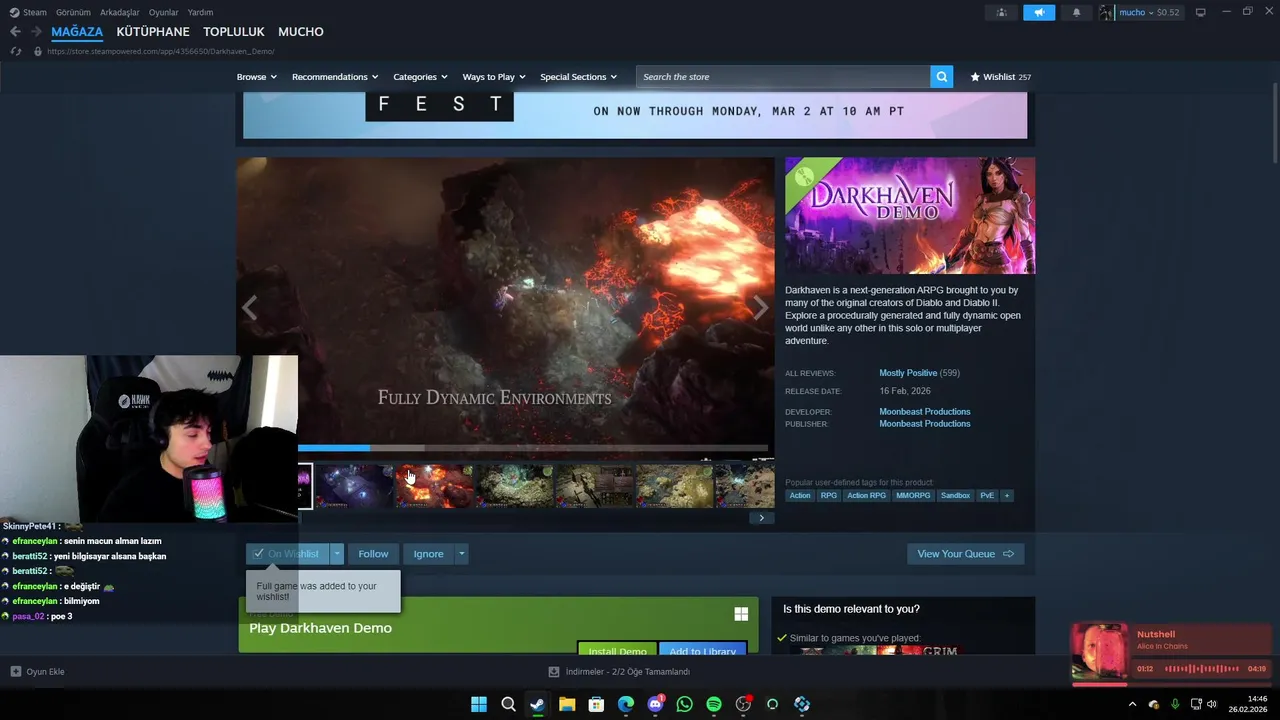
Task: Seek the Nutshell song progress waveform
Action: 1202,669
